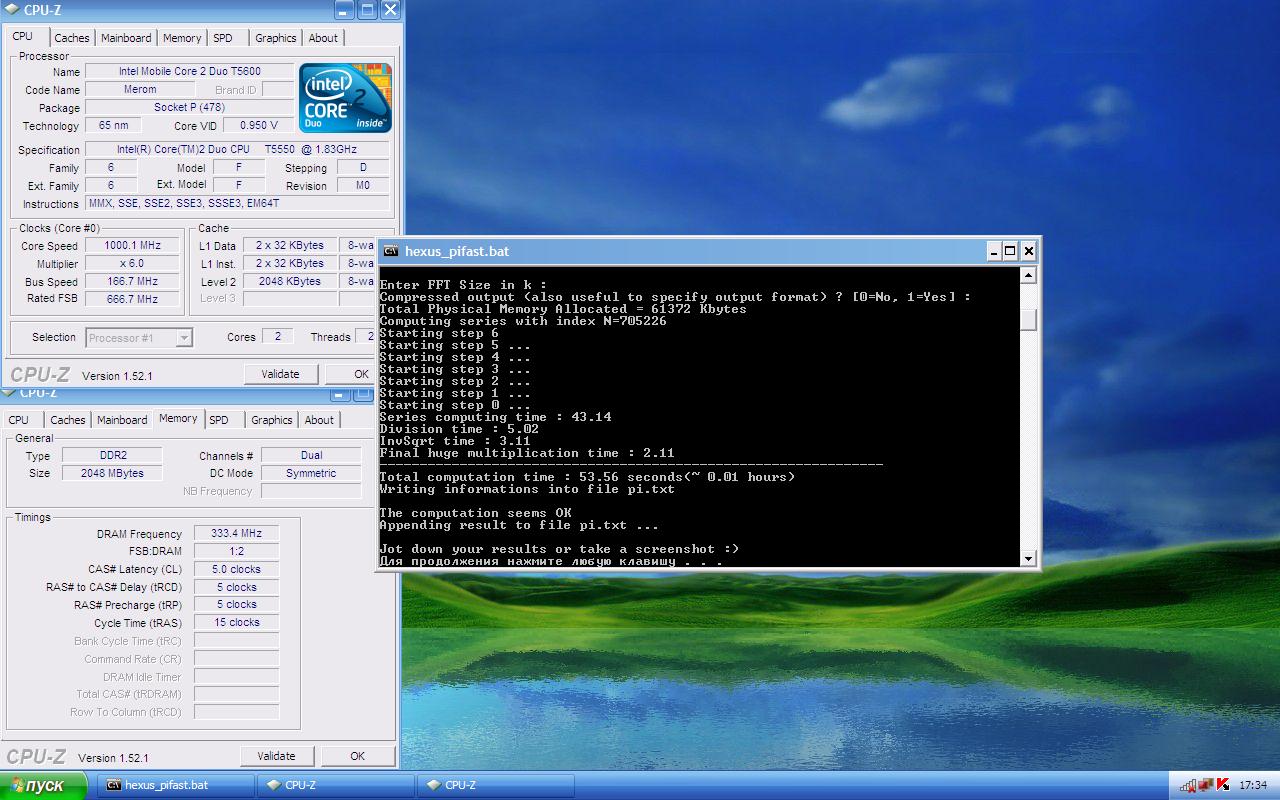The height and width of the screenshot is (800, 1280).
Task: Click the console vertical scrollbar thumb
Action: [x=1028, y=320]
